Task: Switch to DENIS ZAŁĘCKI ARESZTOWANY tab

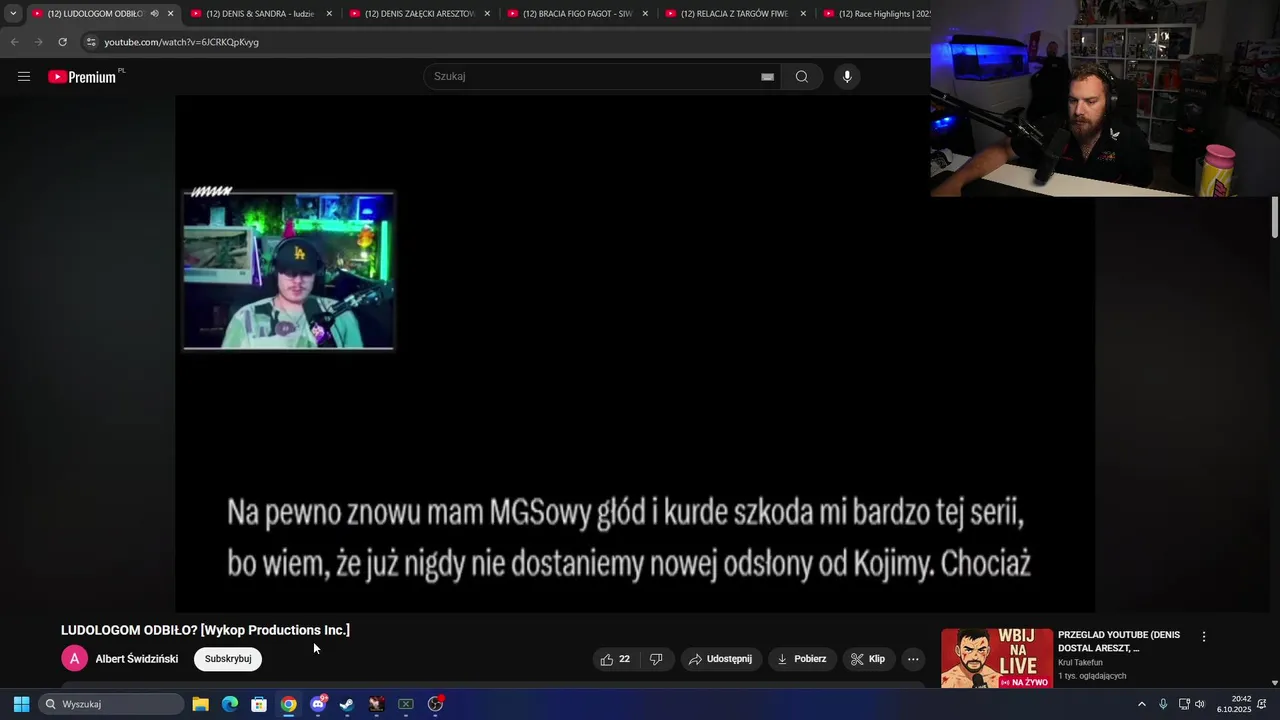Action: coord(418,14)
